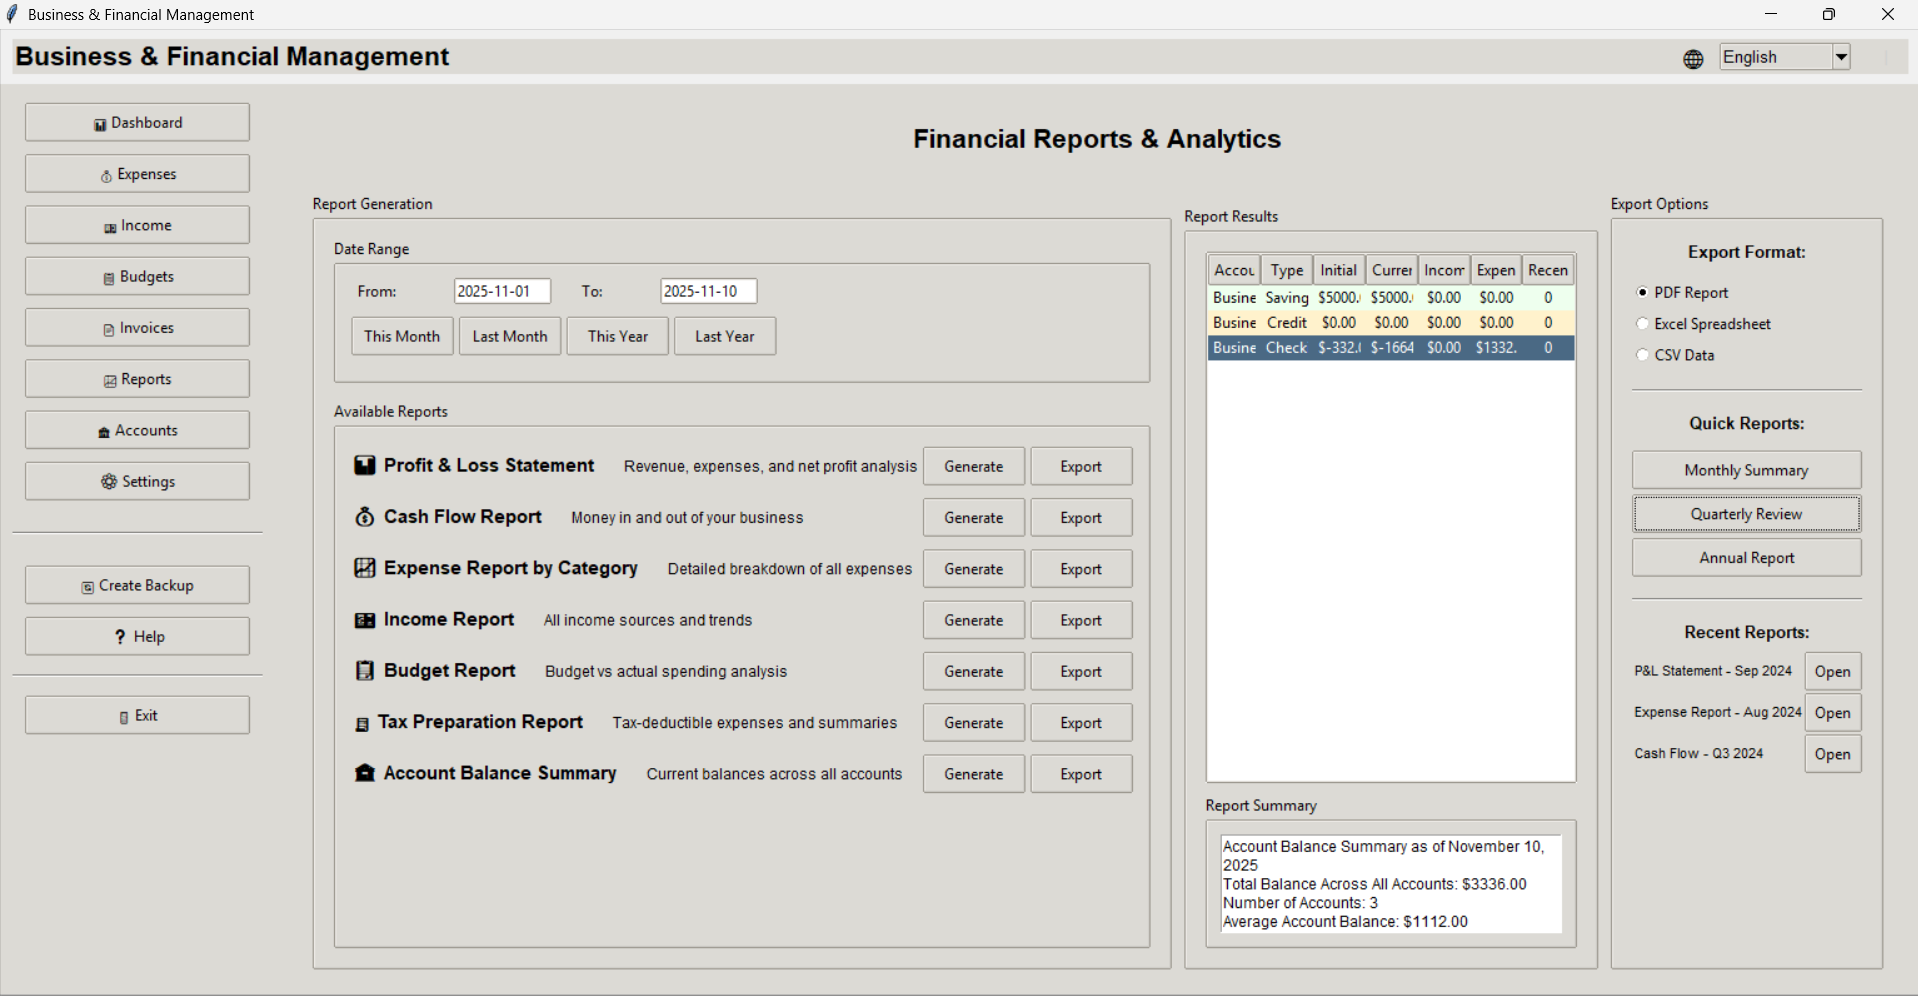The height and width of the screenshot is (996, 1918).
Task: Click the Account Balance Summary house icon
Action: [364, 773]
